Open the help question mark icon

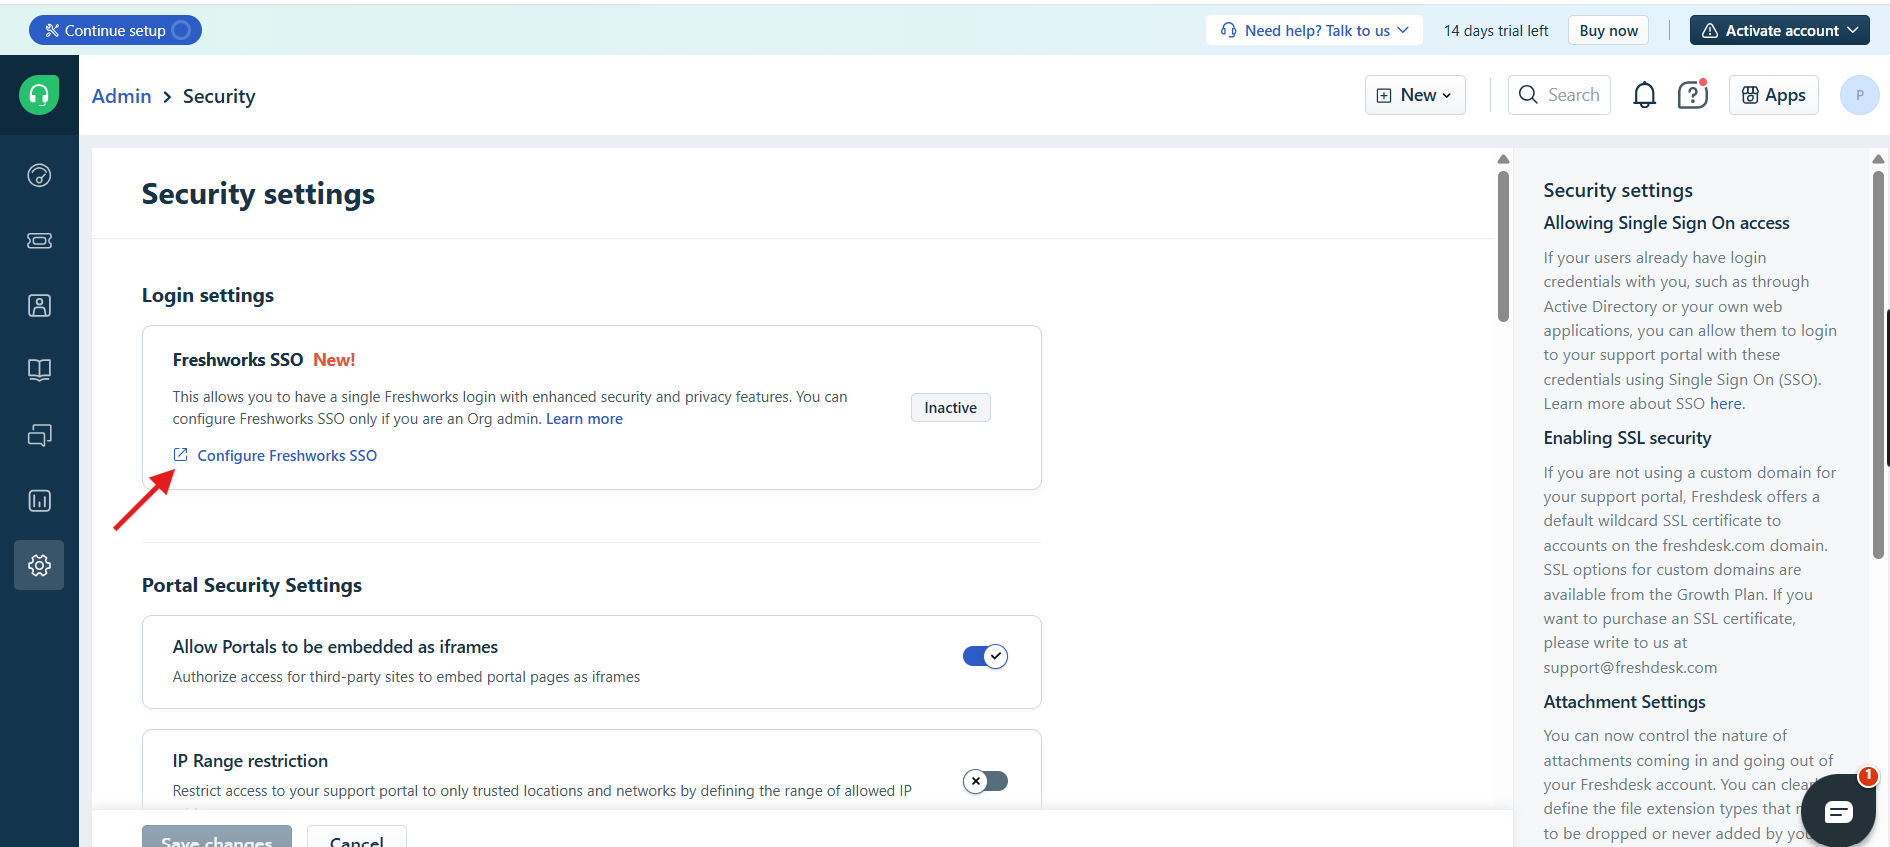pyautogui.click(x=1692, y=95)
